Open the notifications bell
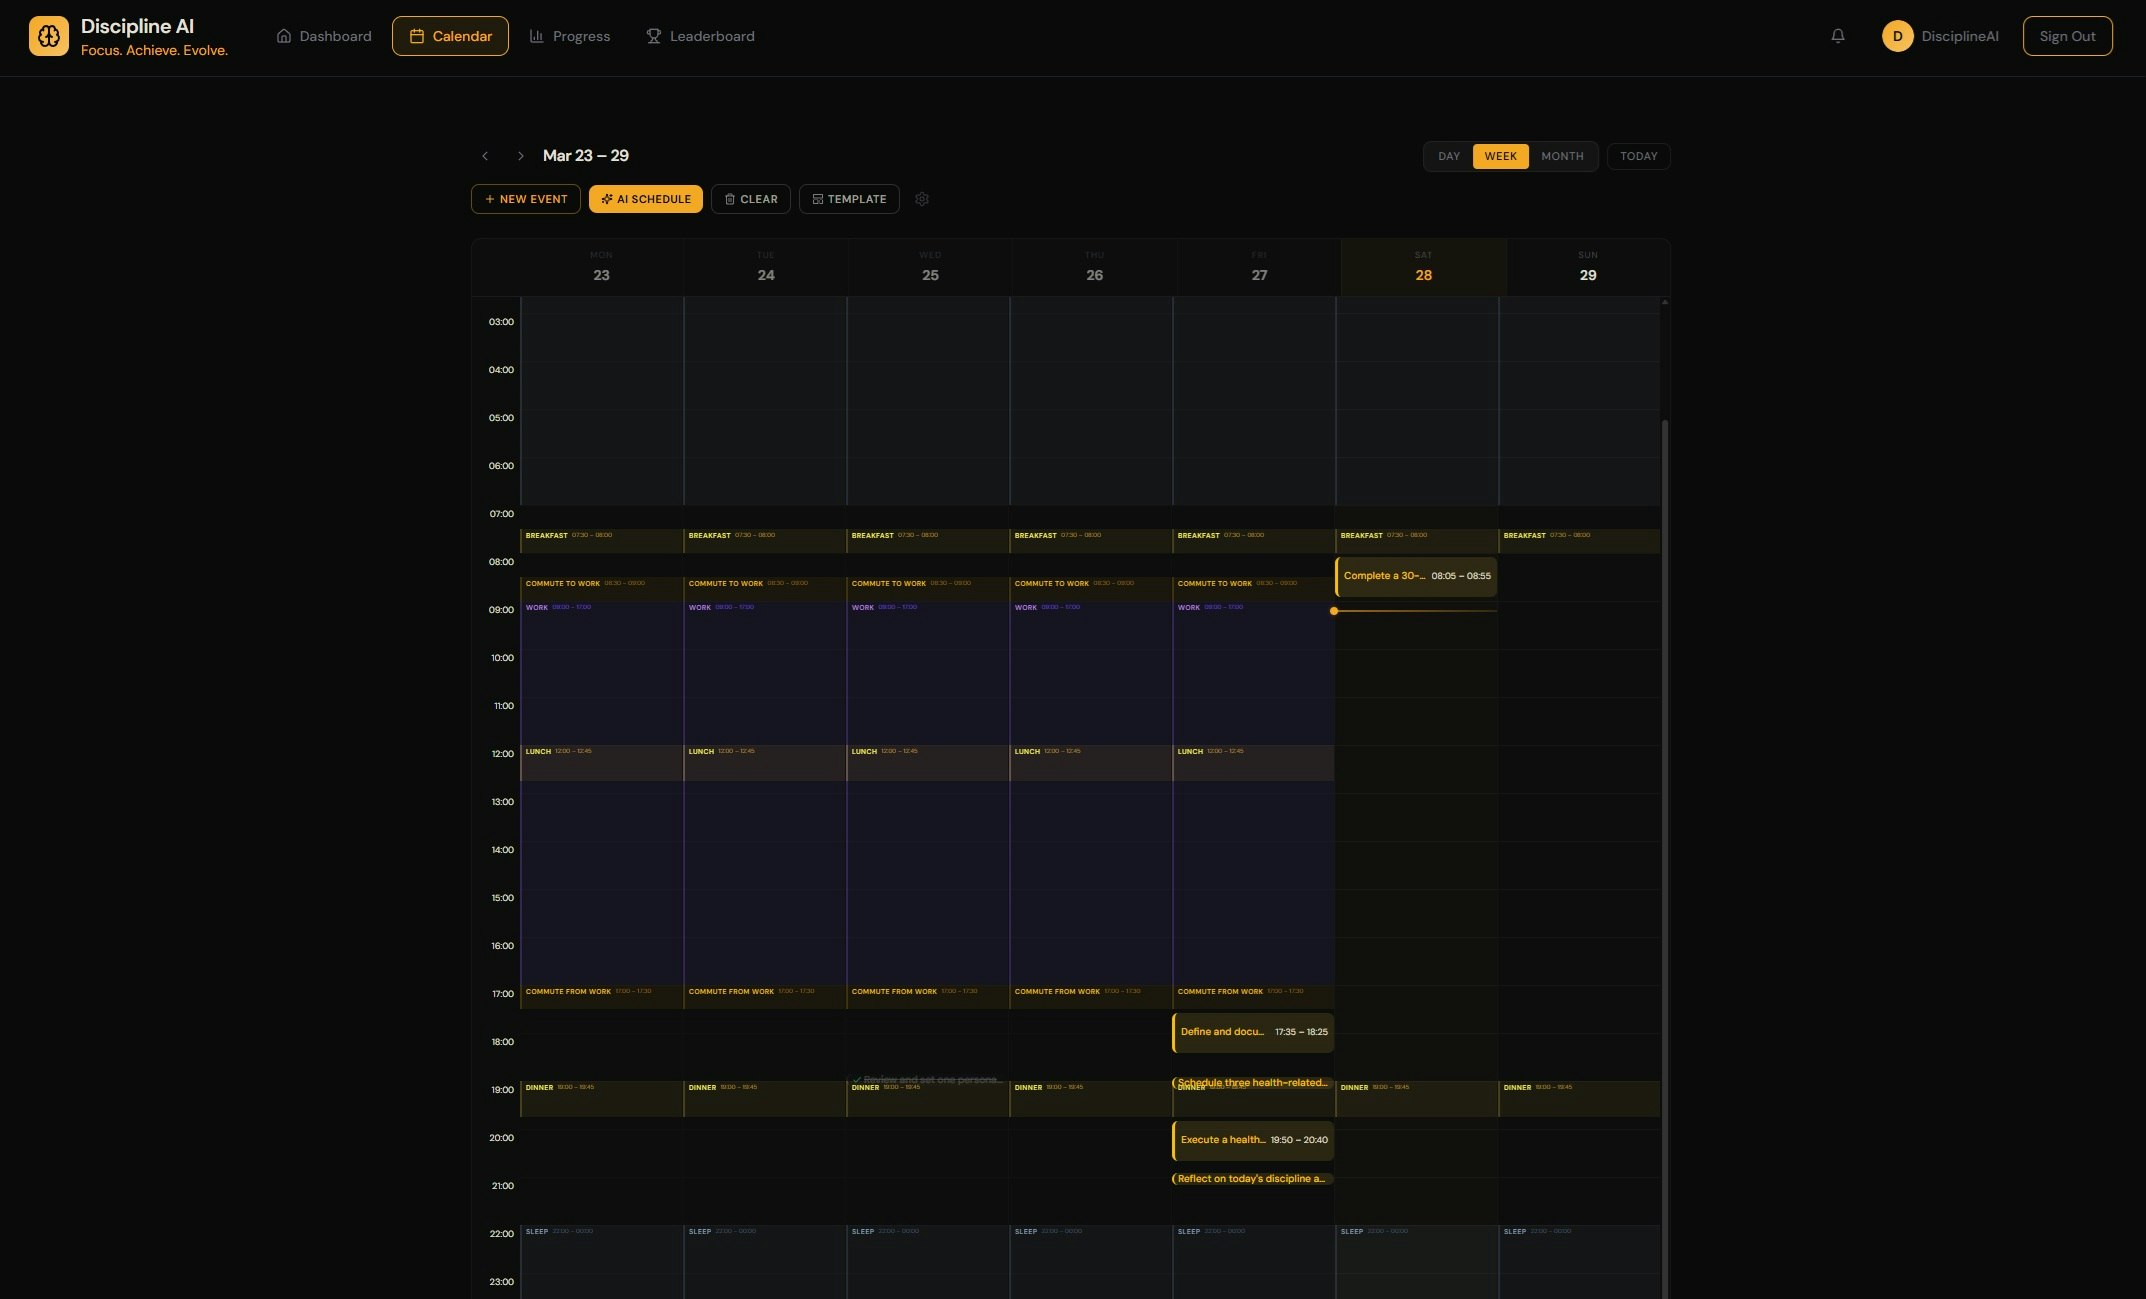The width and height of the screenshot is (2146, 1299). point(1837,36)
